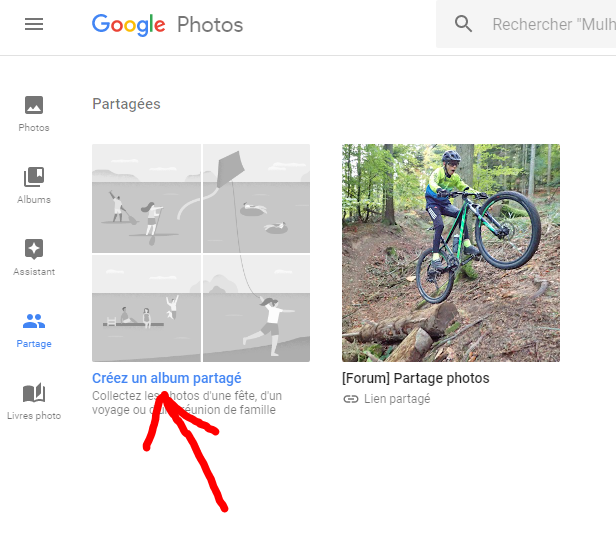Open the '[Forum] Partage photos' album title
The height and width of the screenshot is (544, 616).
pos(416,379)
